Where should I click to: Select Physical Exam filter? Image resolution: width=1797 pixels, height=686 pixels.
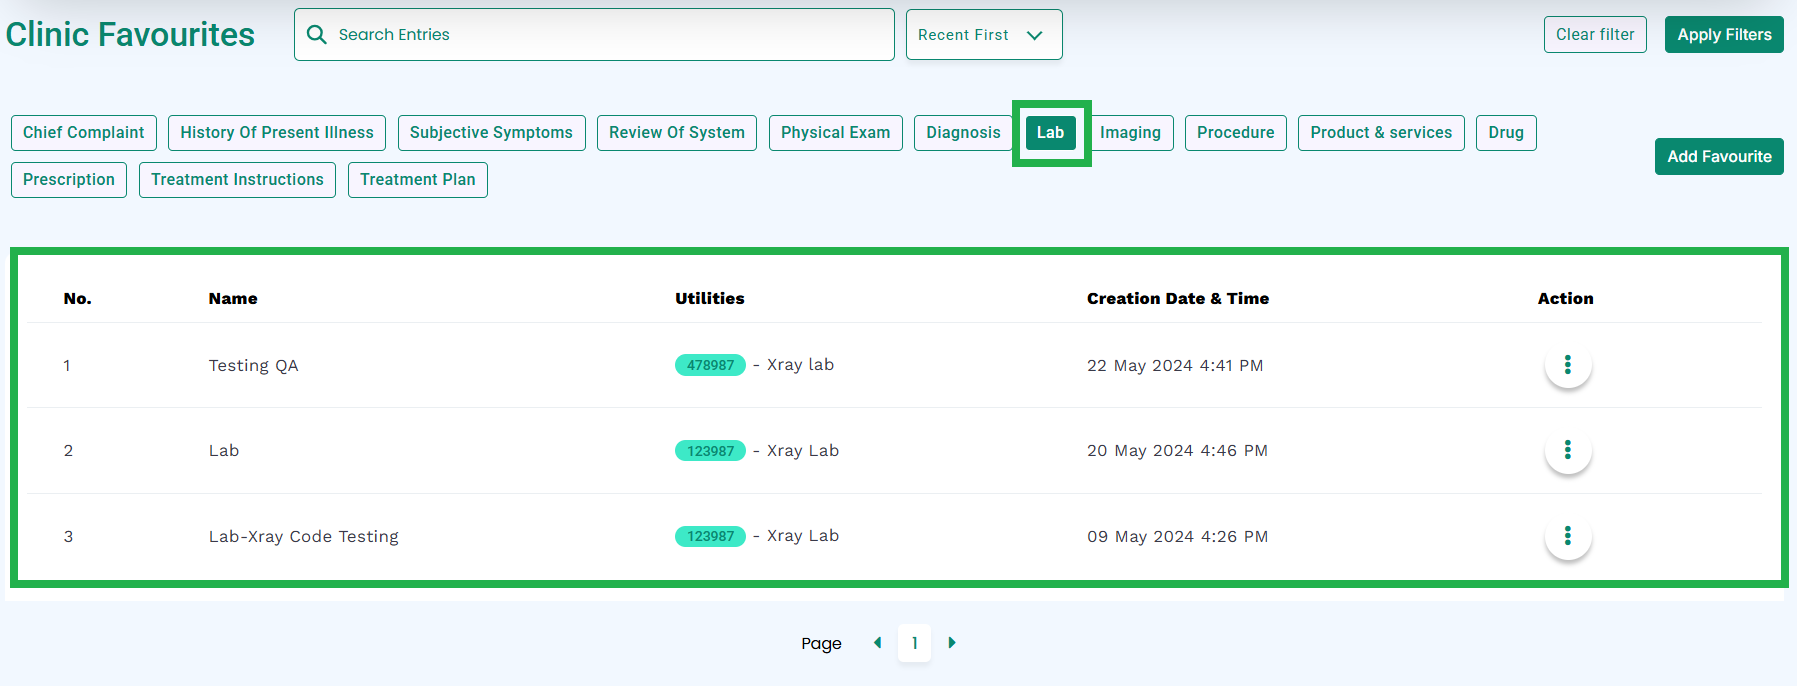836,133
